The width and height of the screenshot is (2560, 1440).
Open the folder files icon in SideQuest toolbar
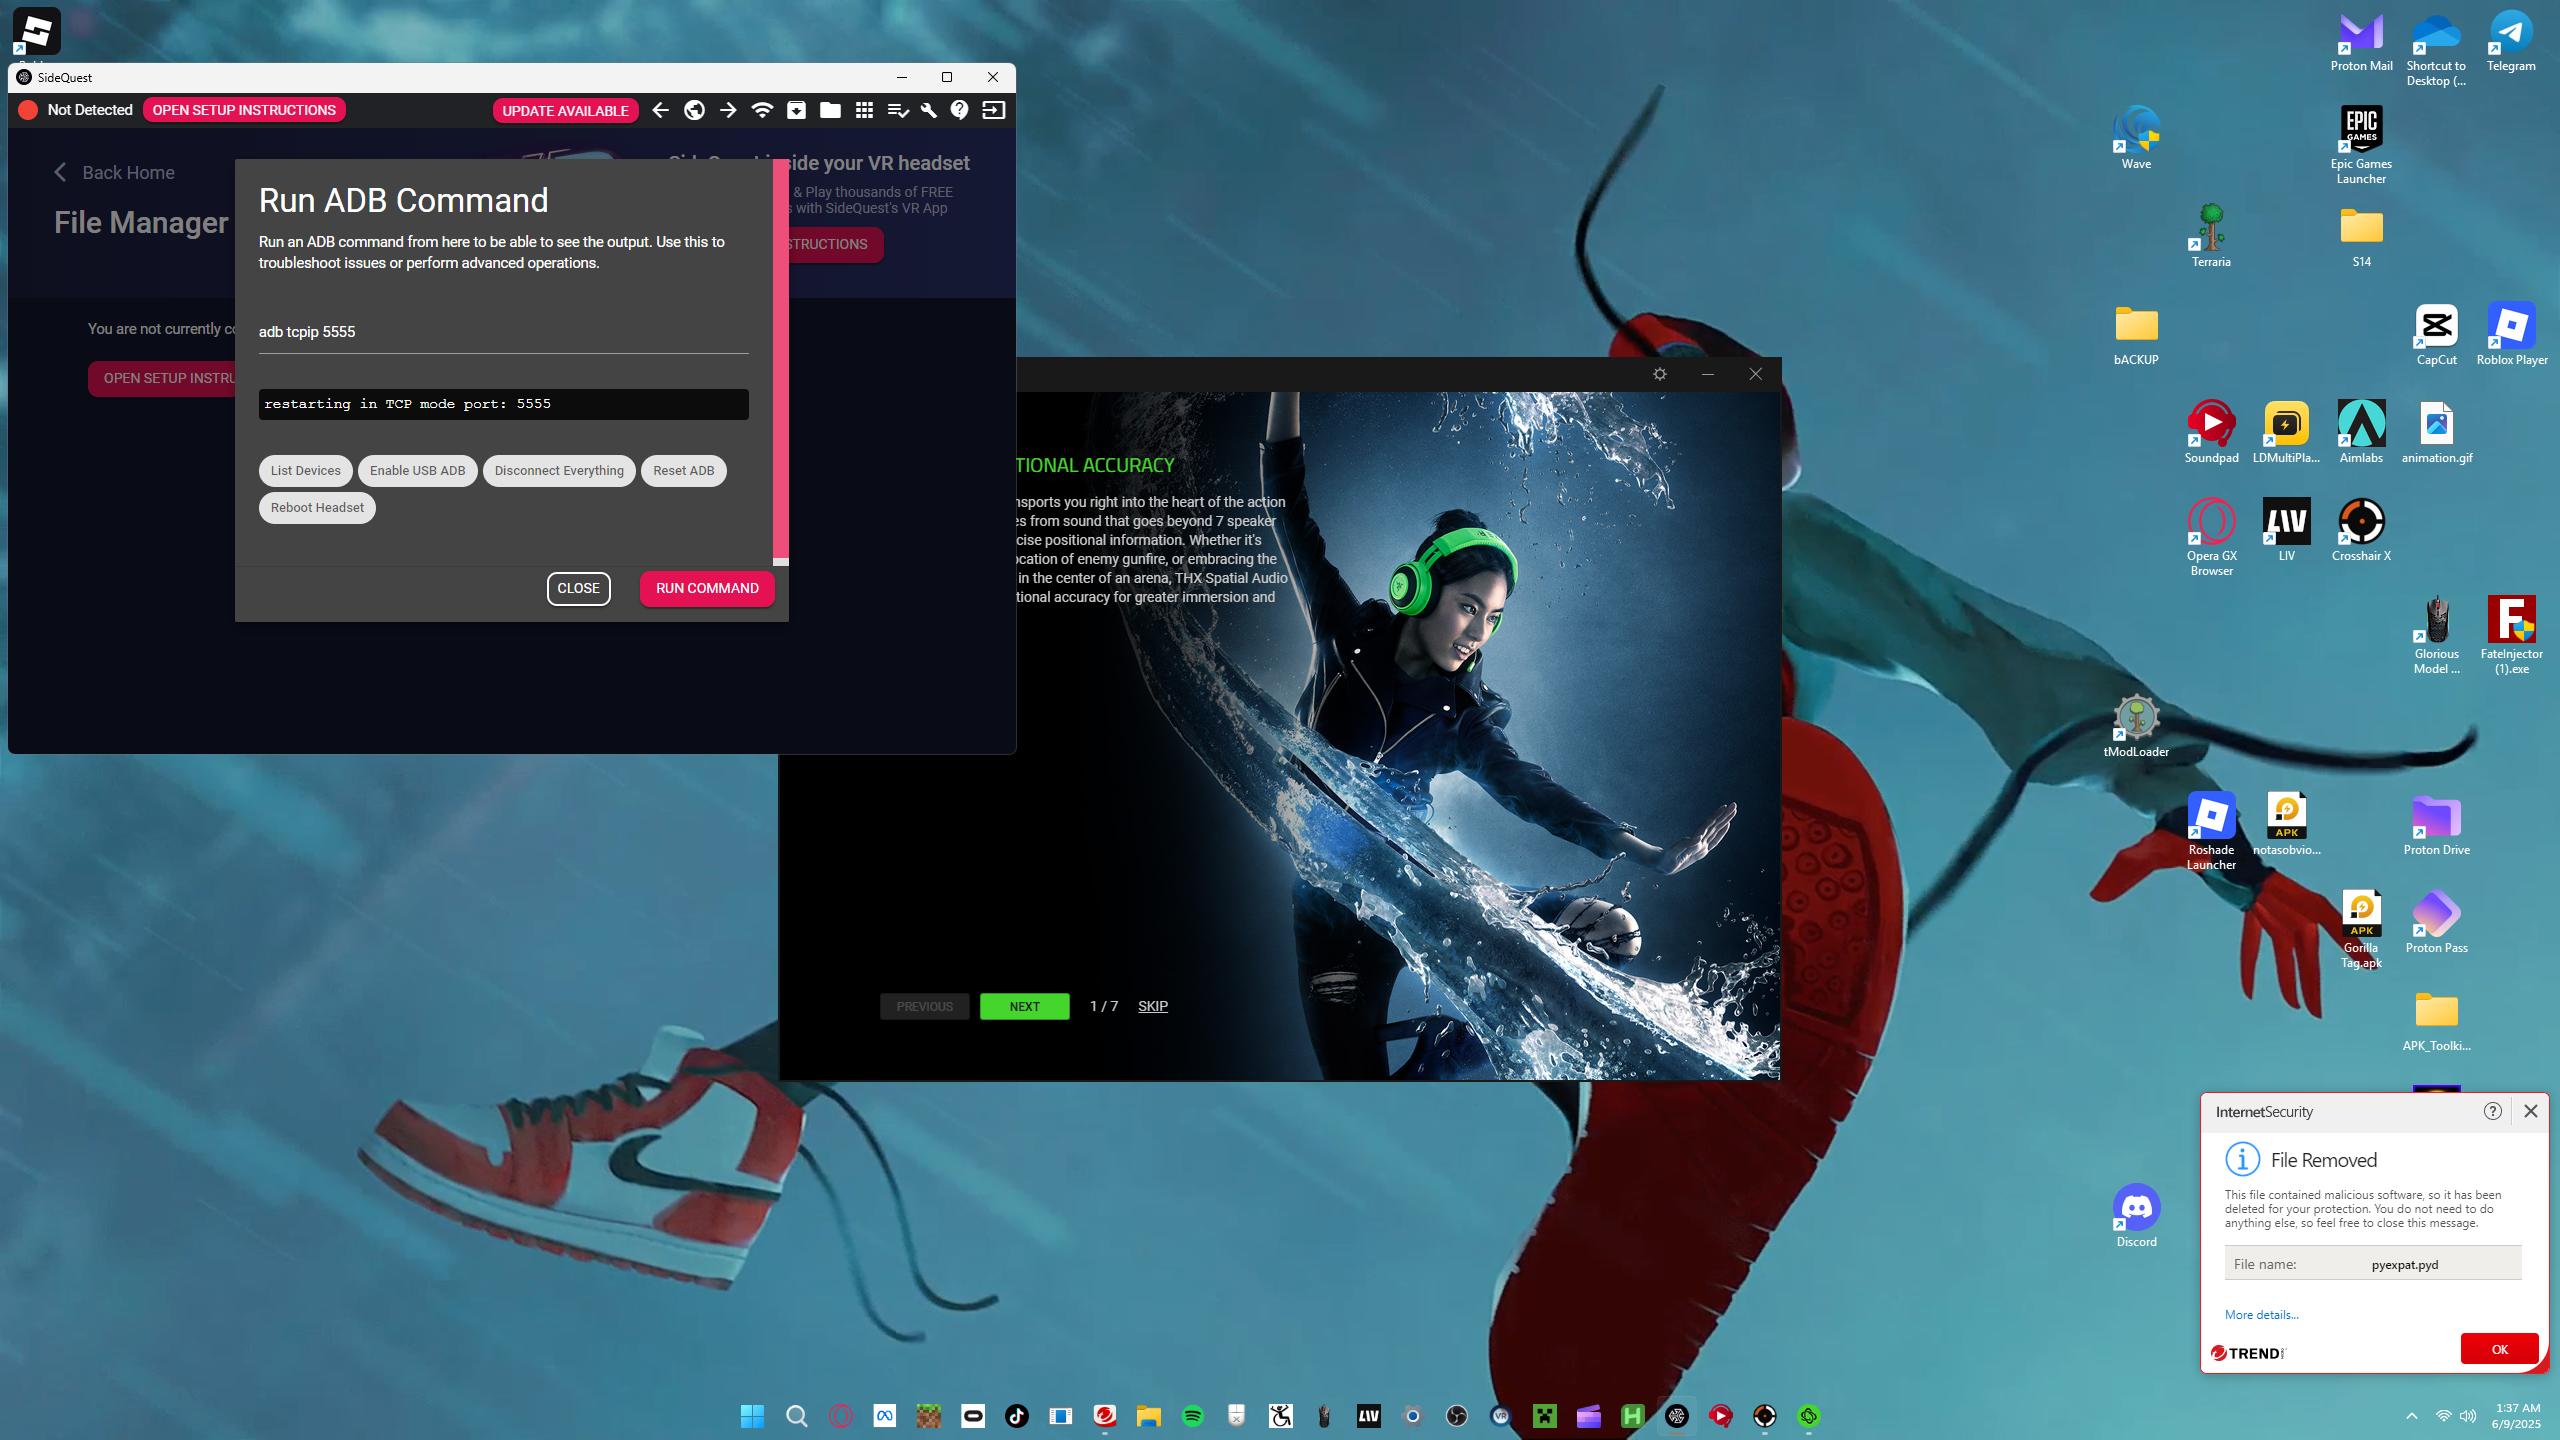point(830,110)
